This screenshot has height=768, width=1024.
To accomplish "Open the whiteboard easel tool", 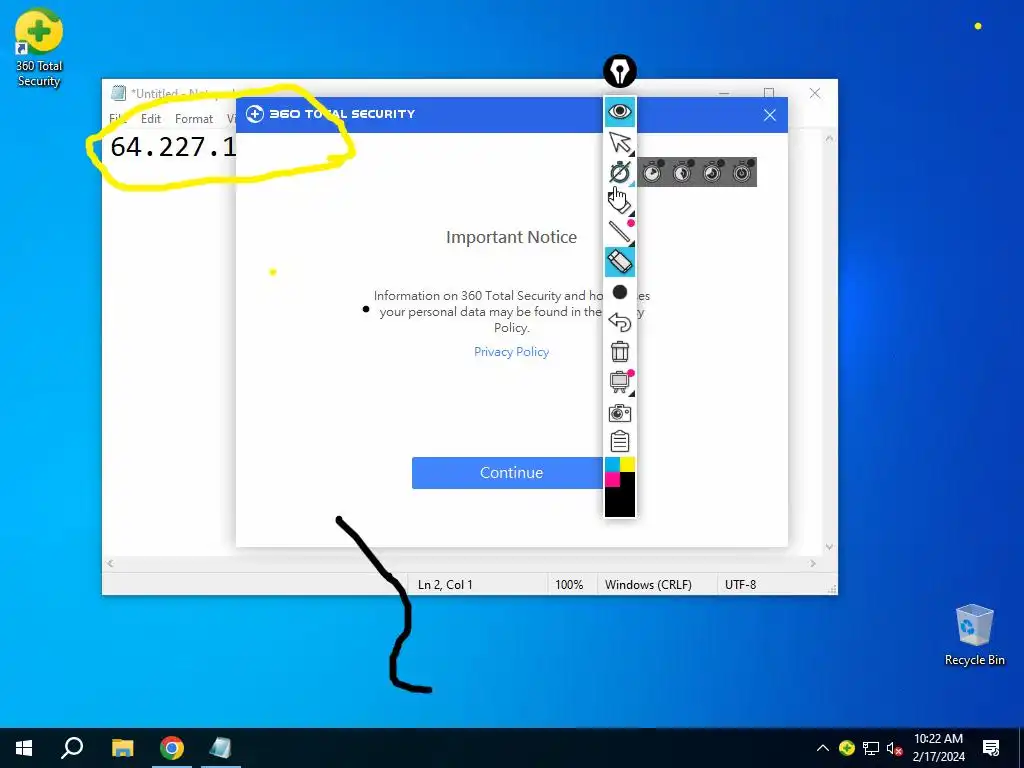I will tap(620, 382).
